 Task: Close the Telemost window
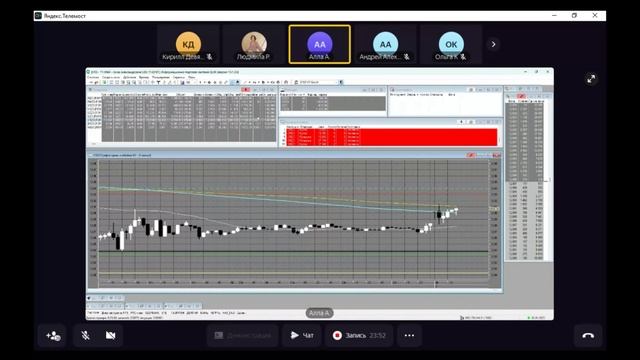pos(595,16)
